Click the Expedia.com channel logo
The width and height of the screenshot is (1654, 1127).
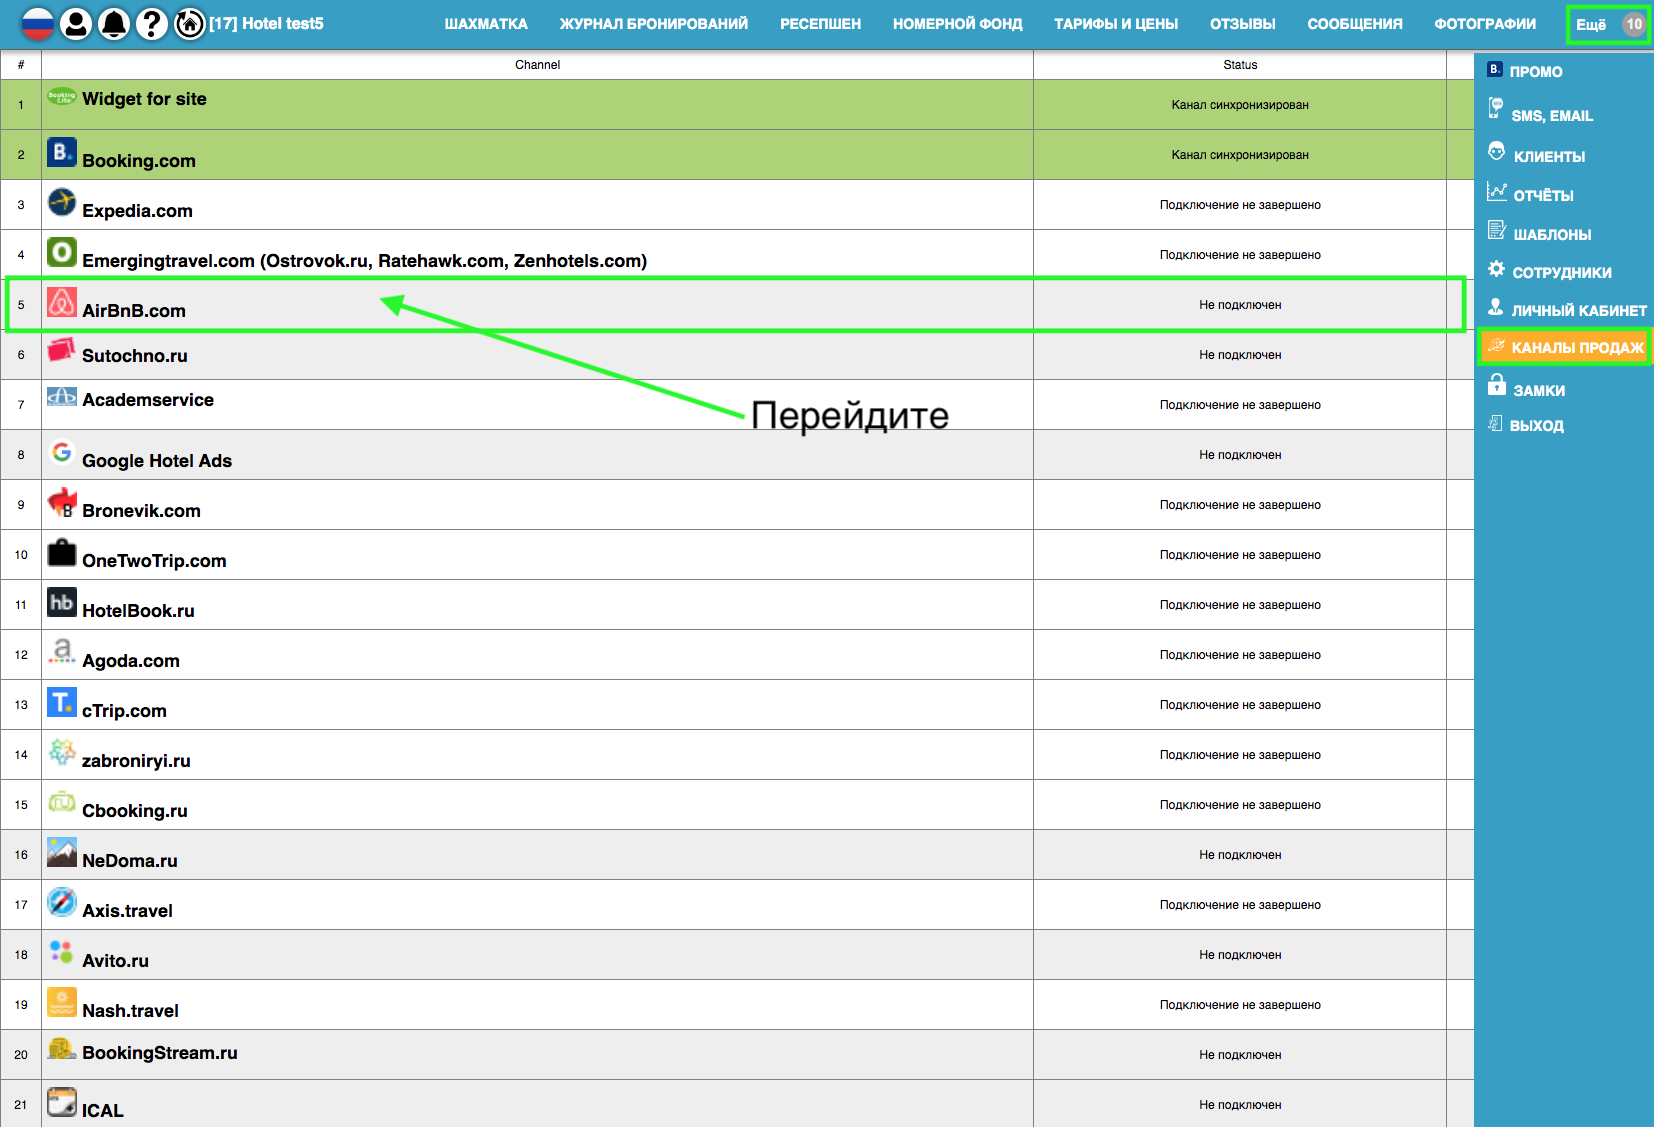pyautogui.click(x=62, y=202)
